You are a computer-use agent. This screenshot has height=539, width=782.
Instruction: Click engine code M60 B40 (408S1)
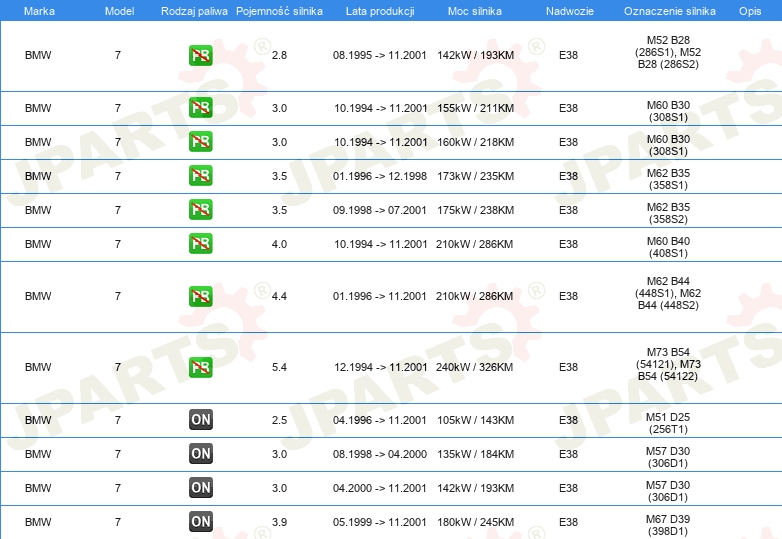pyautogui.click(x=668, y=247)
